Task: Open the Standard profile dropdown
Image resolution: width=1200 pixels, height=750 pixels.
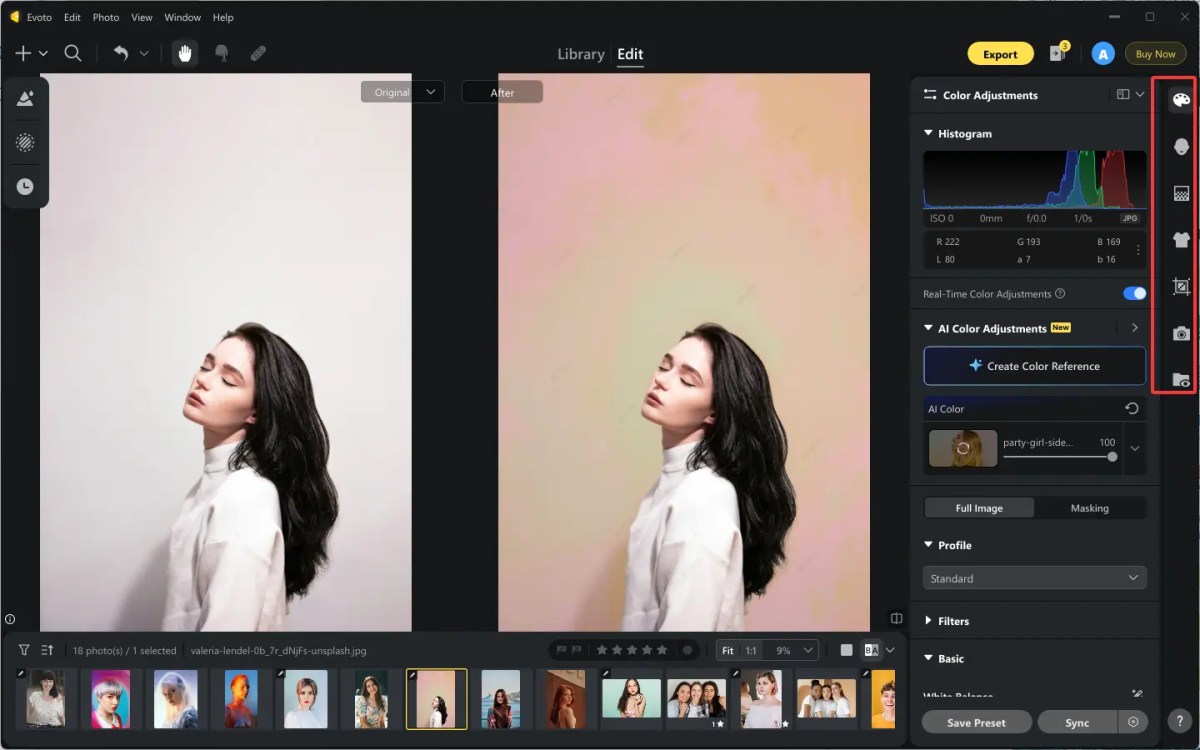Action: (x=1034, y=578)
